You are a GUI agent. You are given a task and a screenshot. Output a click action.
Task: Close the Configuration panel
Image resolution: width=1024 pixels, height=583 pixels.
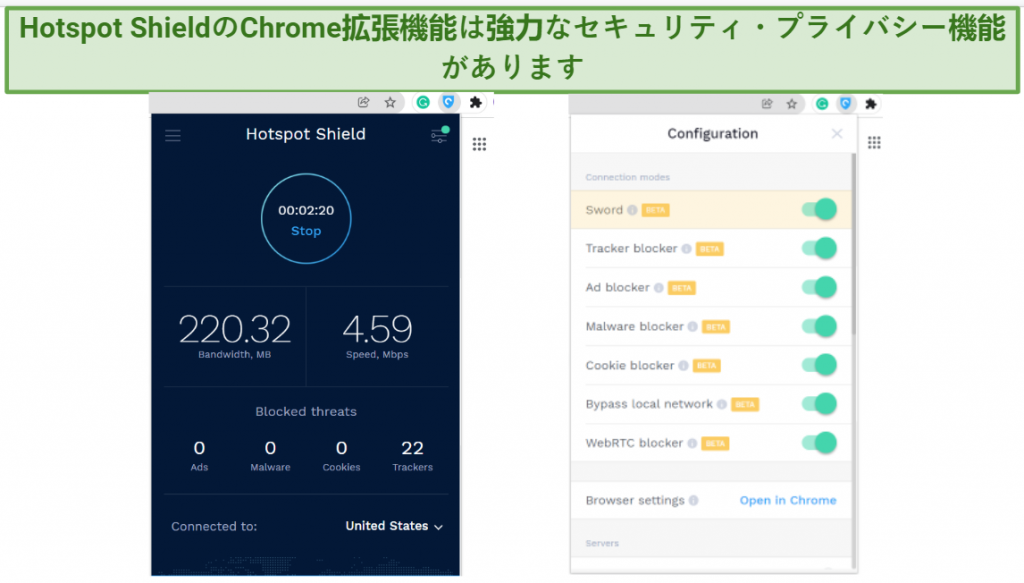click(837, 134)
